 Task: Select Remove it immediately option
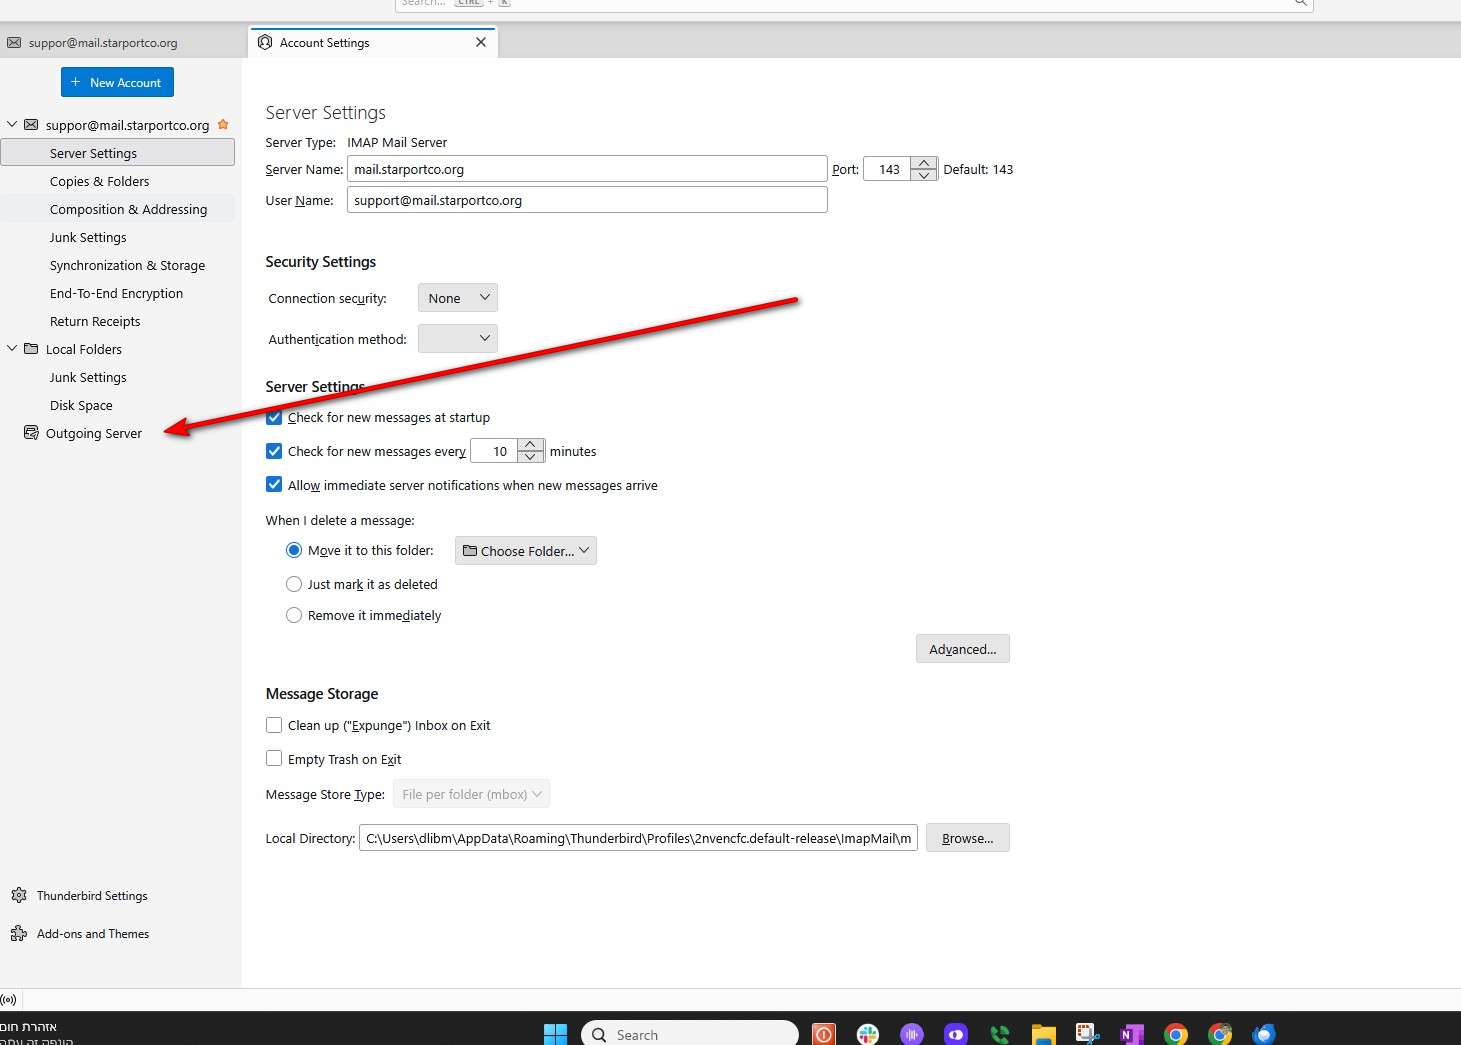294,615
